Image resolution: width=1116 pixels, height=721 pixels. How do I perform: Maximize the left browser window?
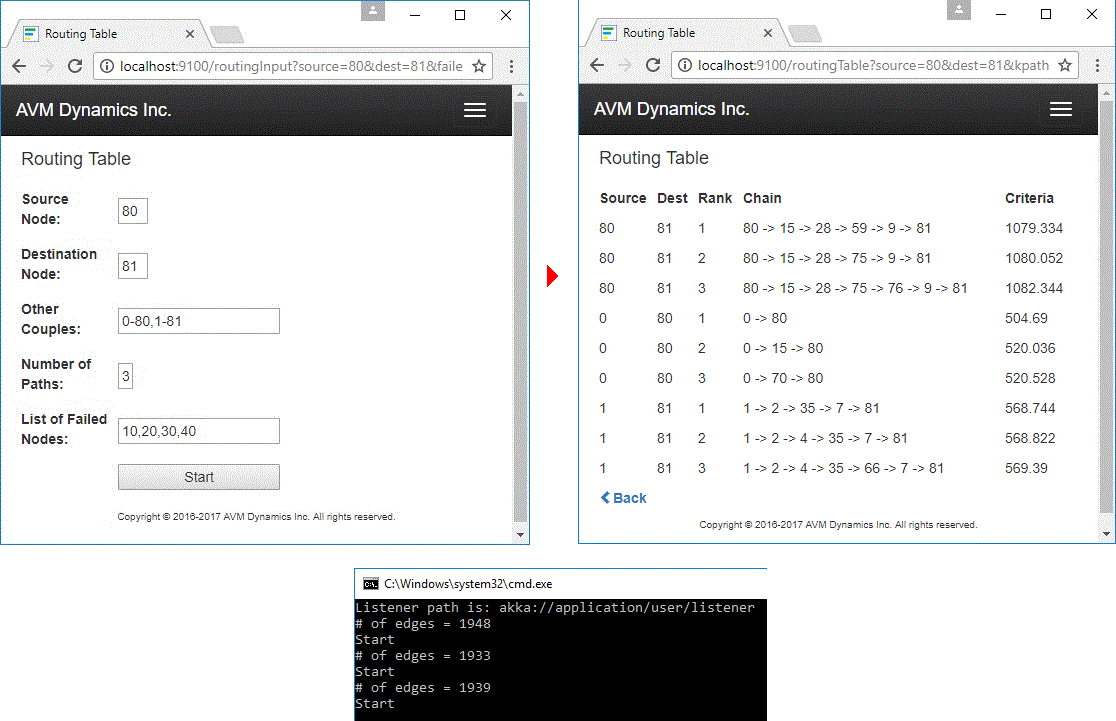click(460, 15)
